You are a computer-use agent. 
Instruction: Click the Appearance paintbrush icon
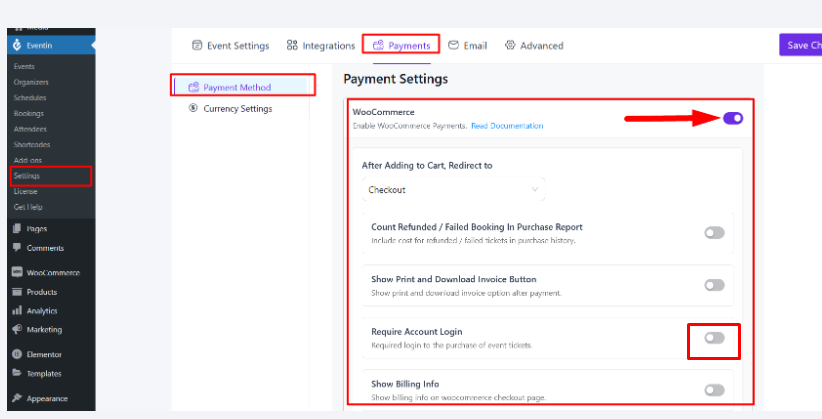click(17, 398)
